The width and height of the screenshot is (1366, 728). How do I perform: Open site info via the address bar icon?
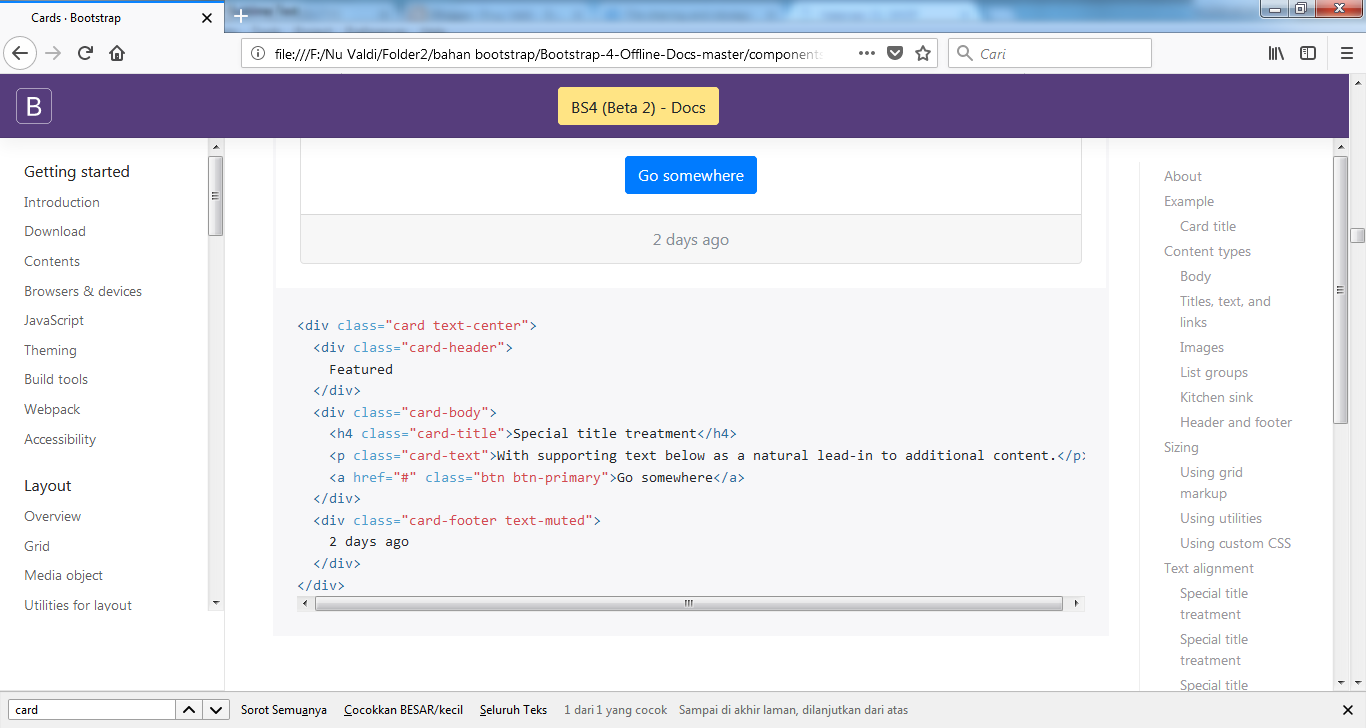258,52
